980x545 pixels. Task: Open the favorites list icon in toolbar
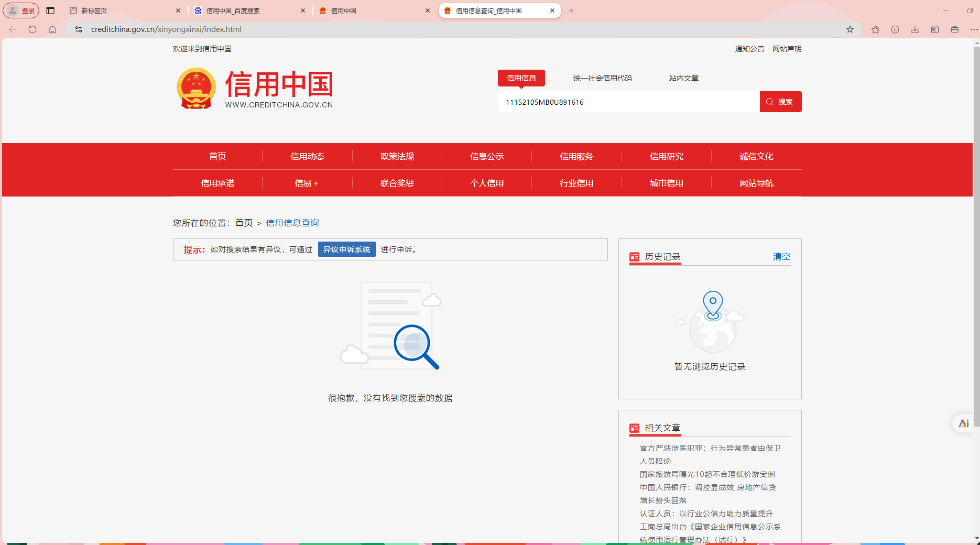[875, 29]
